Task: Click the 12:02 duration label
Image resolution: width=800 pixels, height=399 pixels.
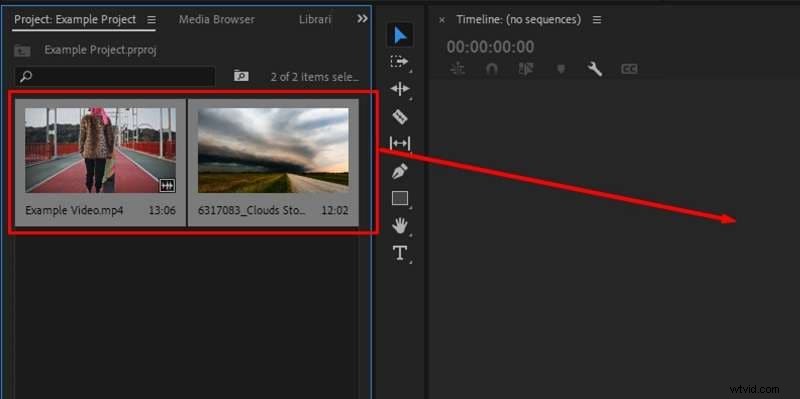Action: click(335, 210)
